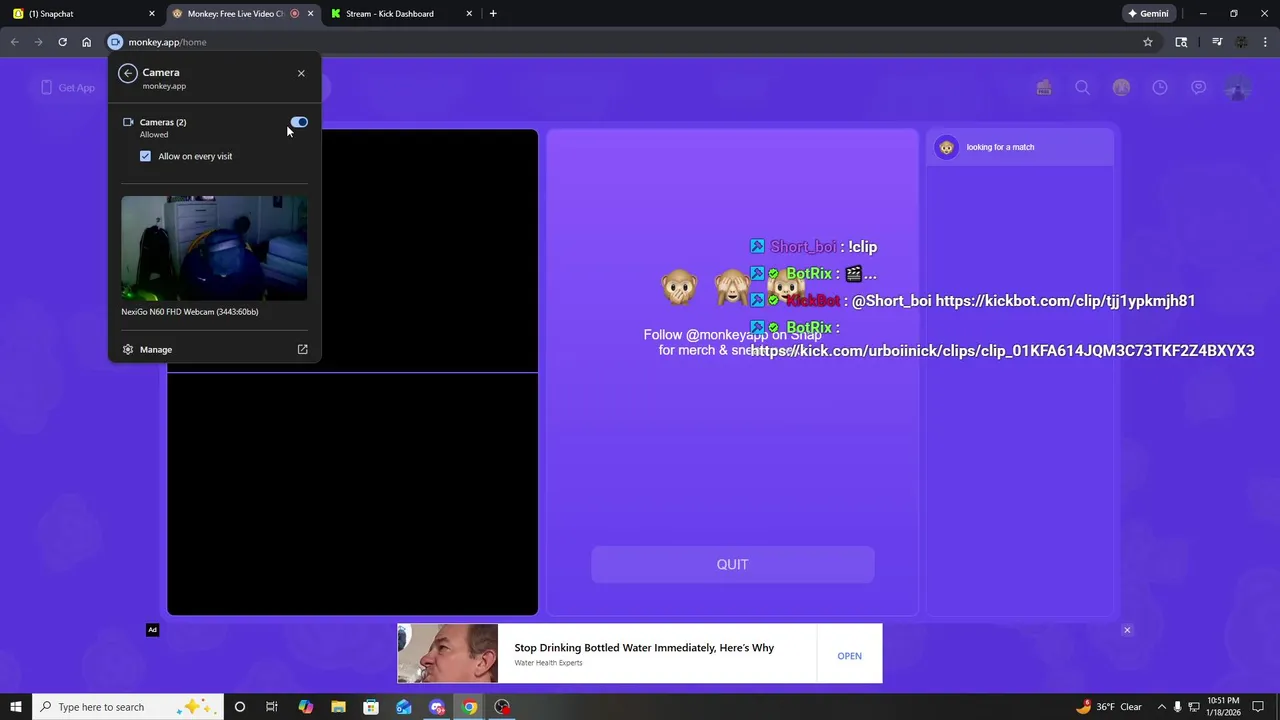Close the Kick Dashboard tab

click(470, 14)
